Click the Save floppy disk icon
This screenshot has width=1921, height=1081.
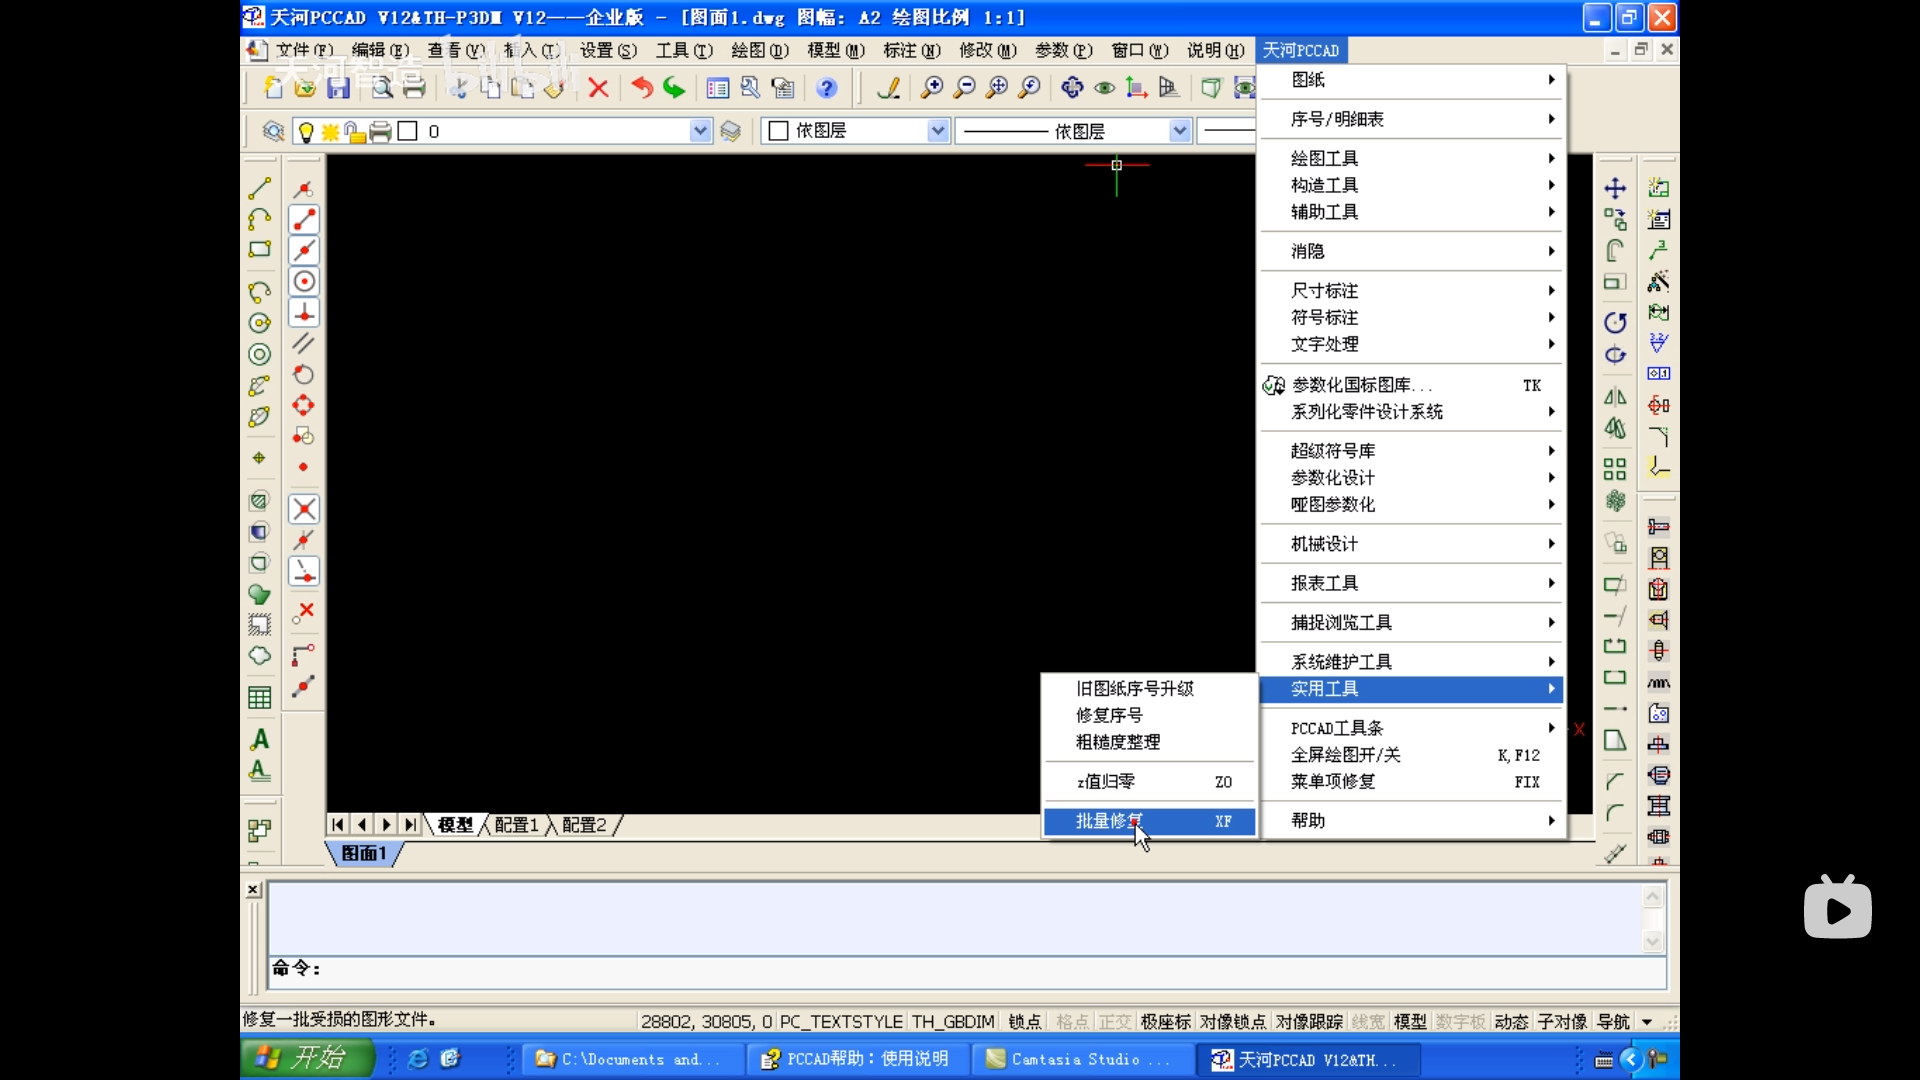point(339,88)
